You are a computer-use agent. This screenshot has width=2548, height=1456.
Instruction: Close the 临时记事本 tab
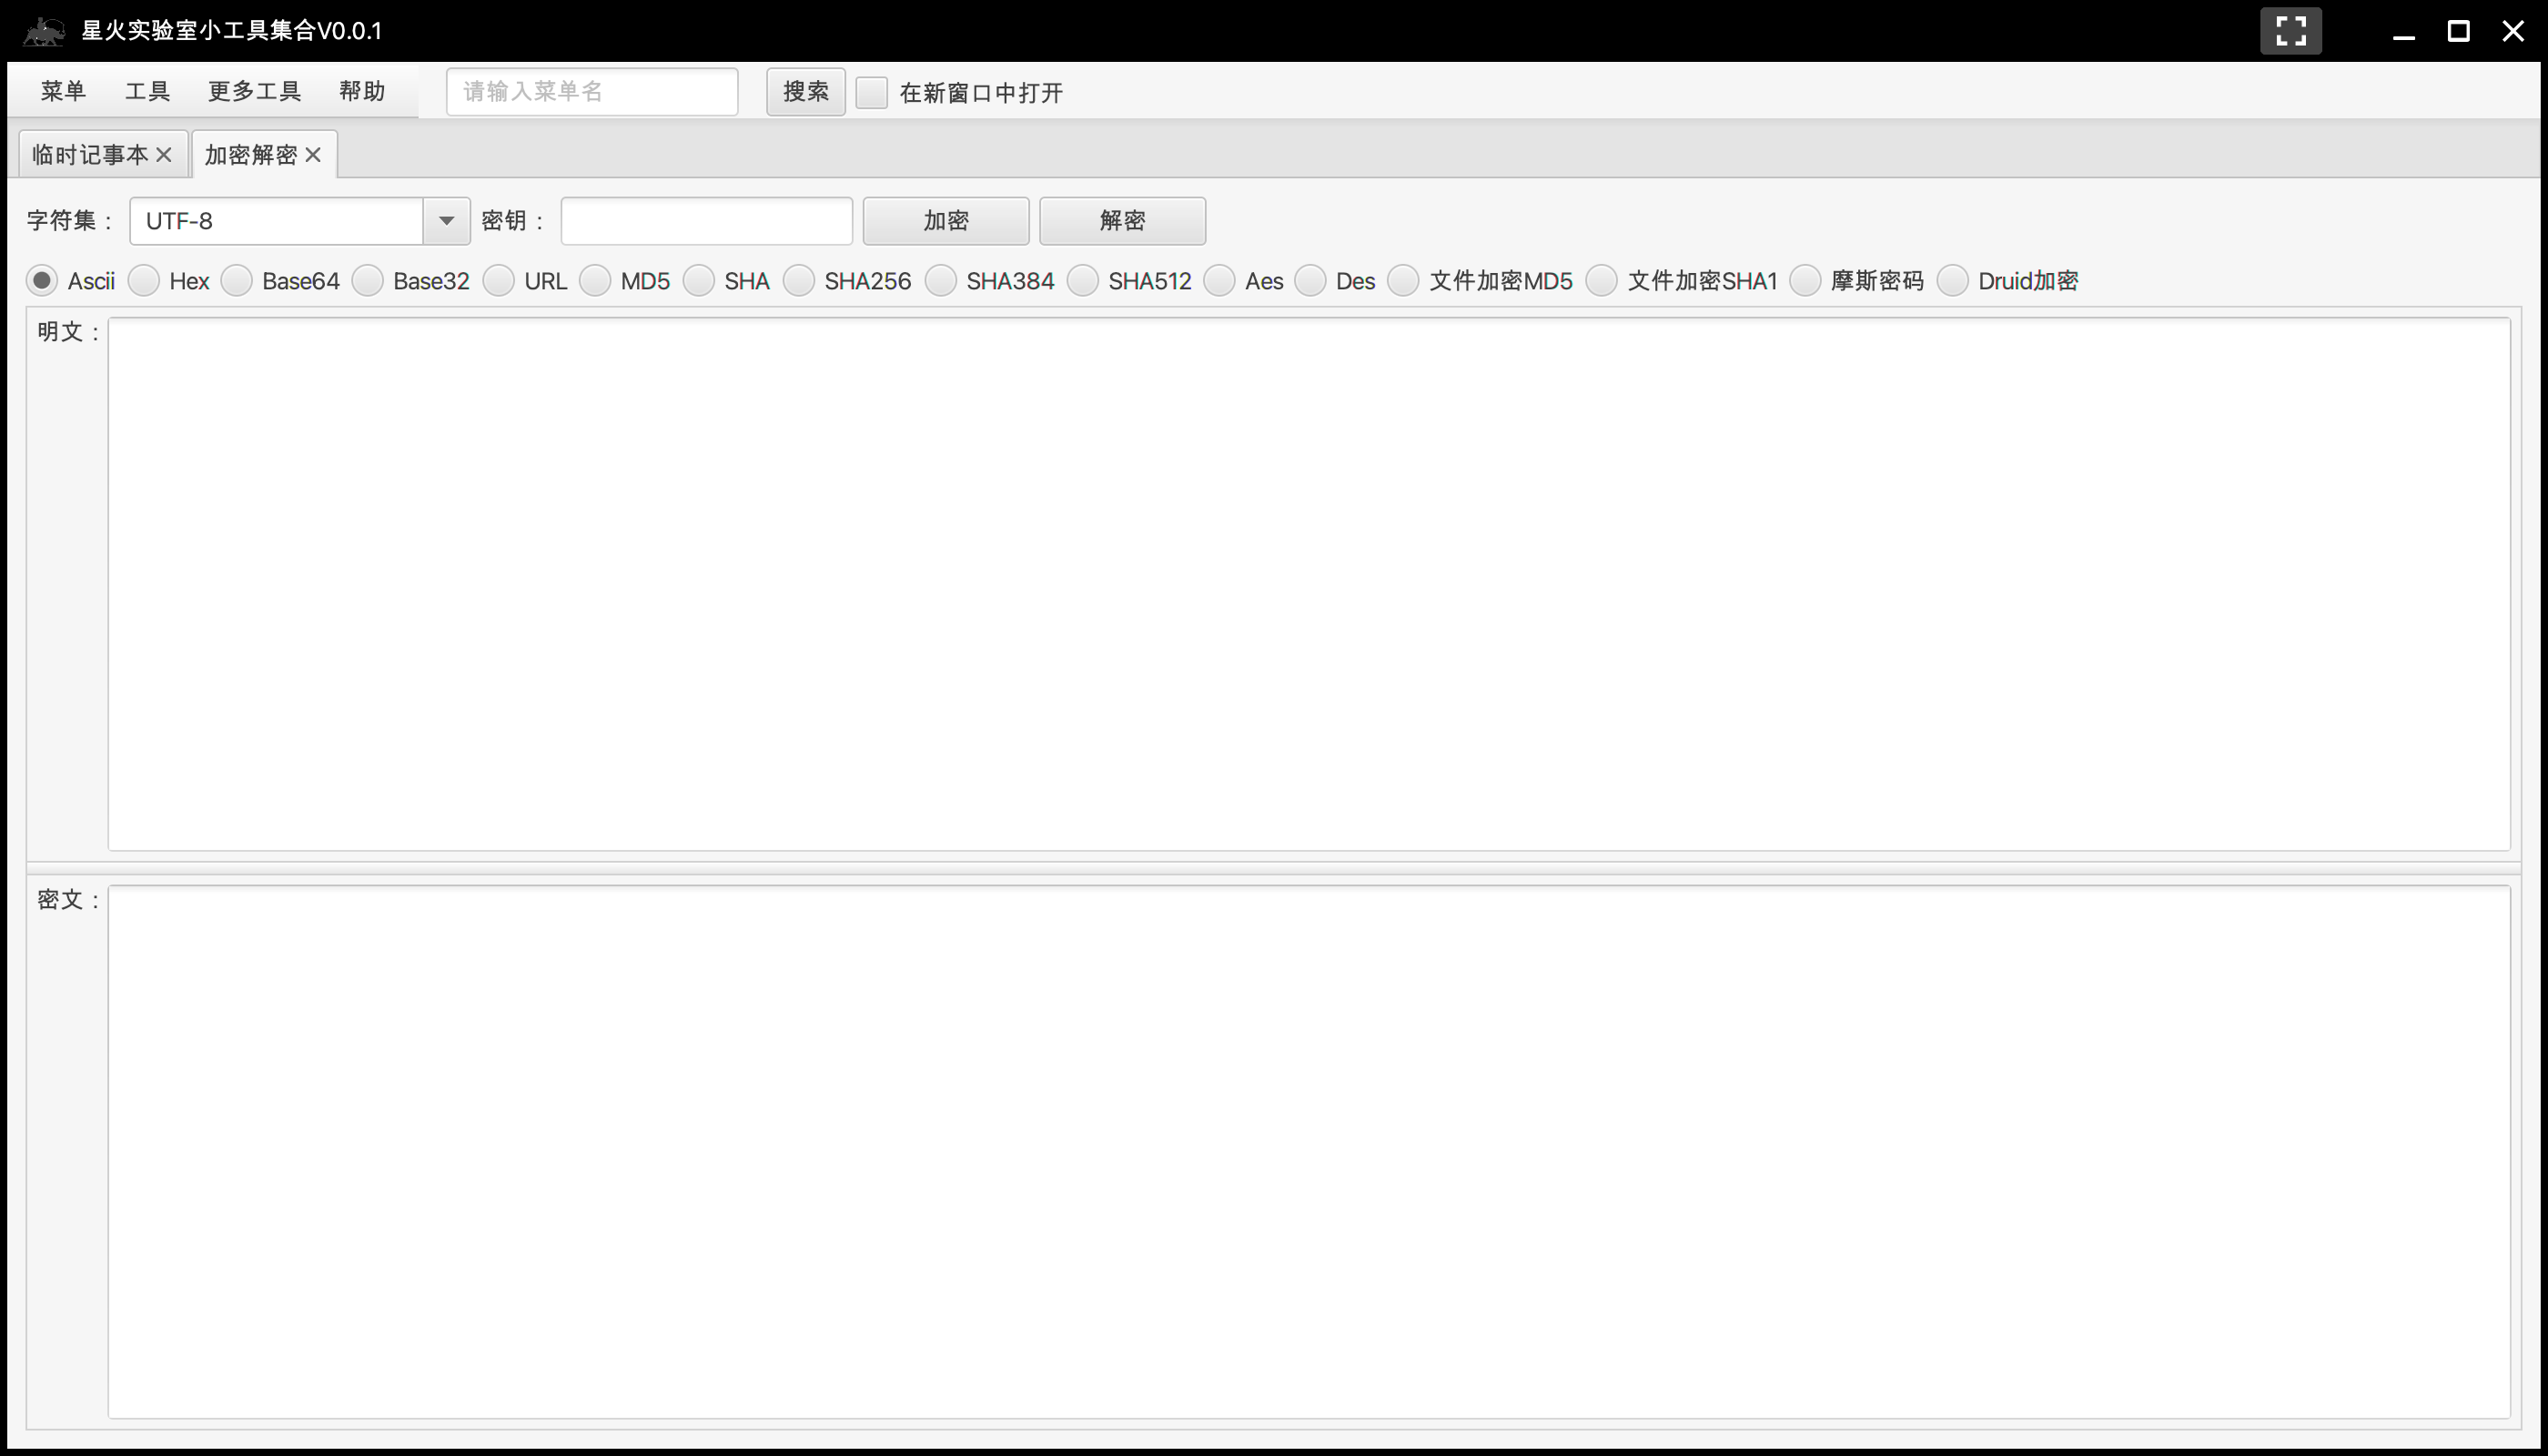point(164,155)
